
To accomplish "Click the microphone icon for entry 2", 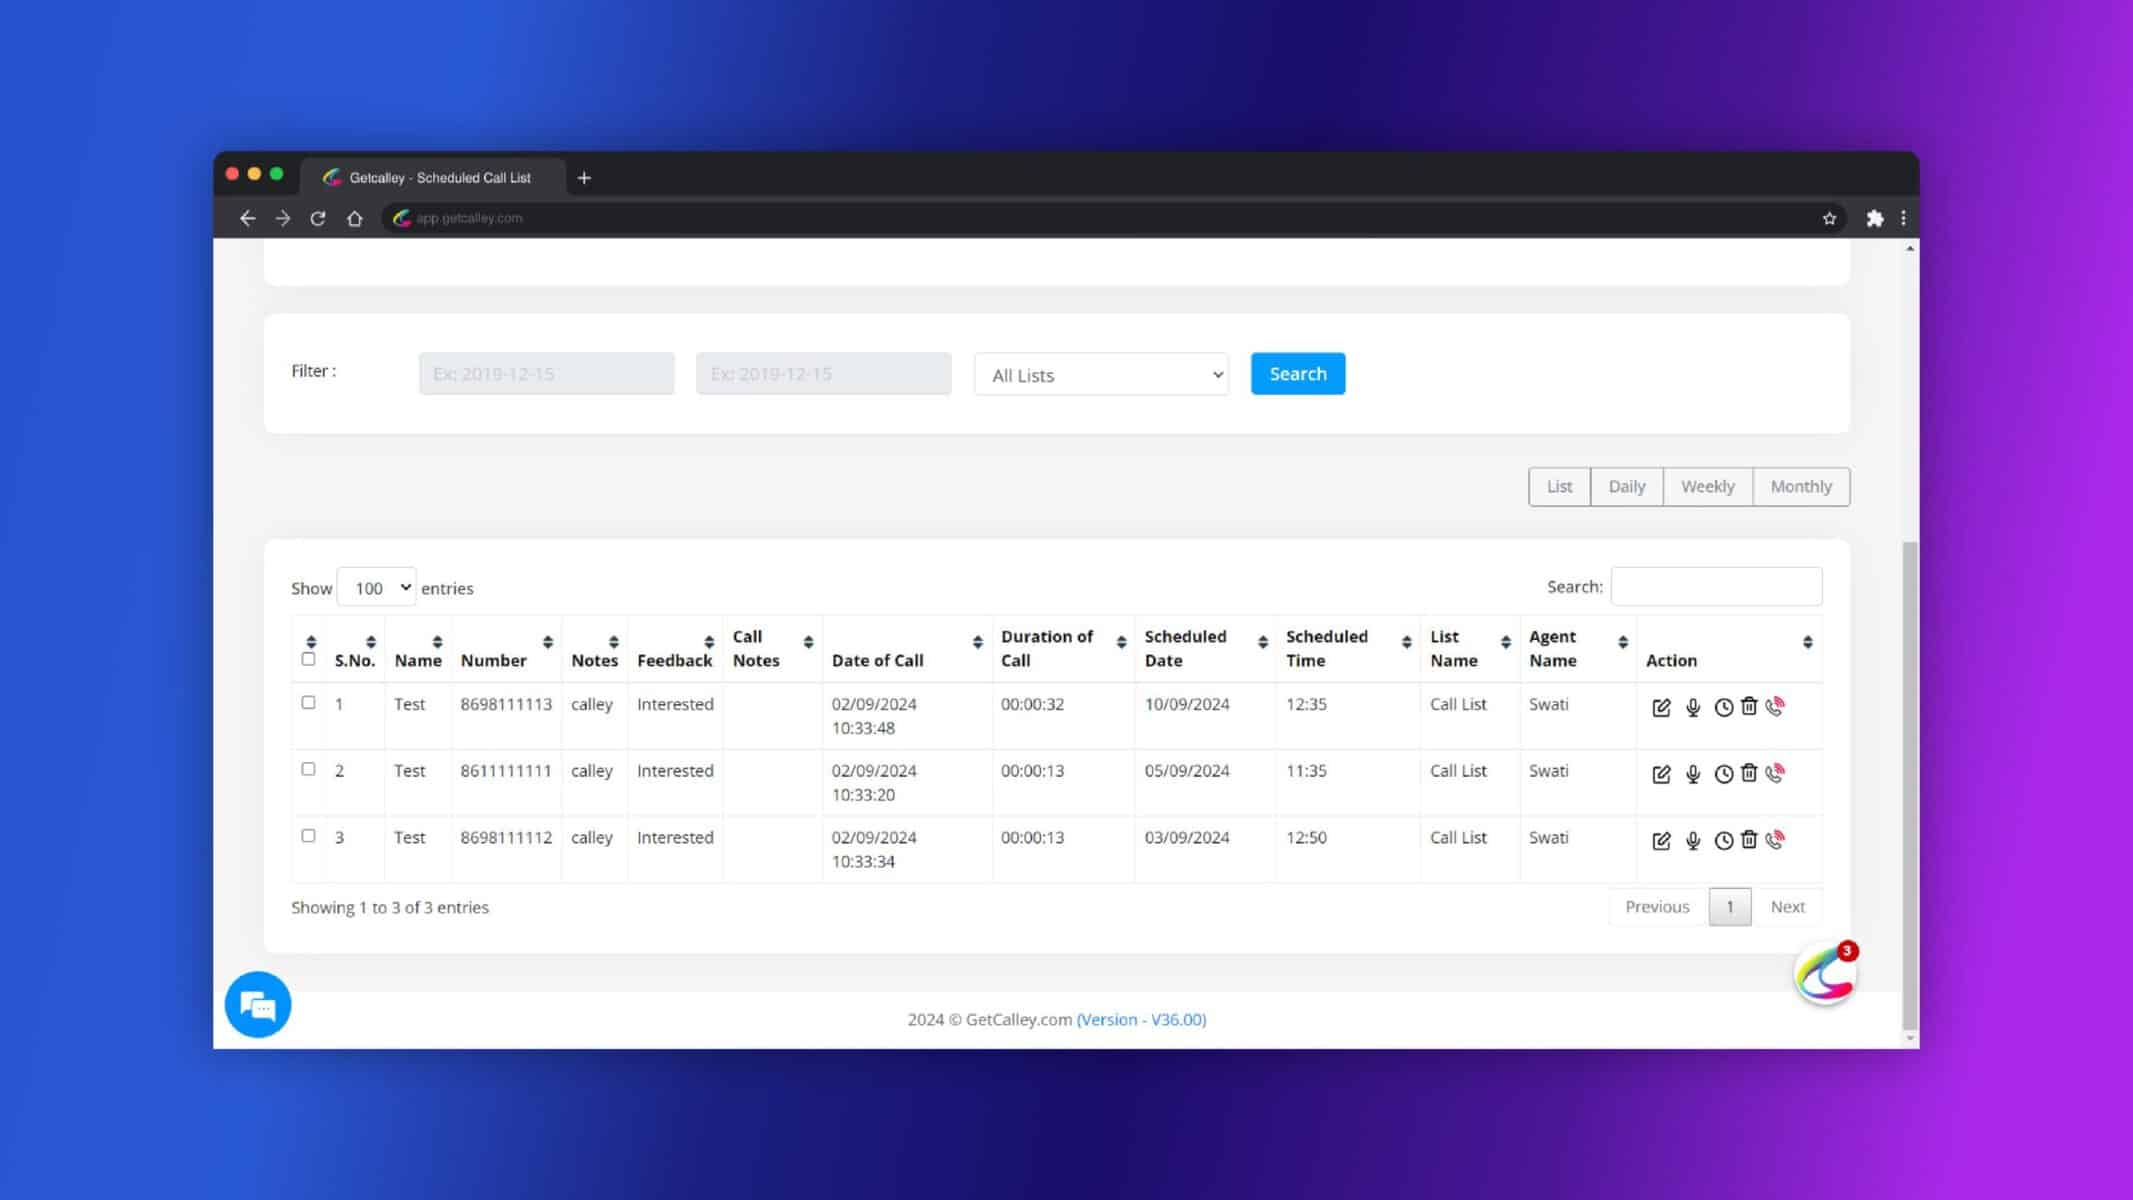I will point(1692,774).
